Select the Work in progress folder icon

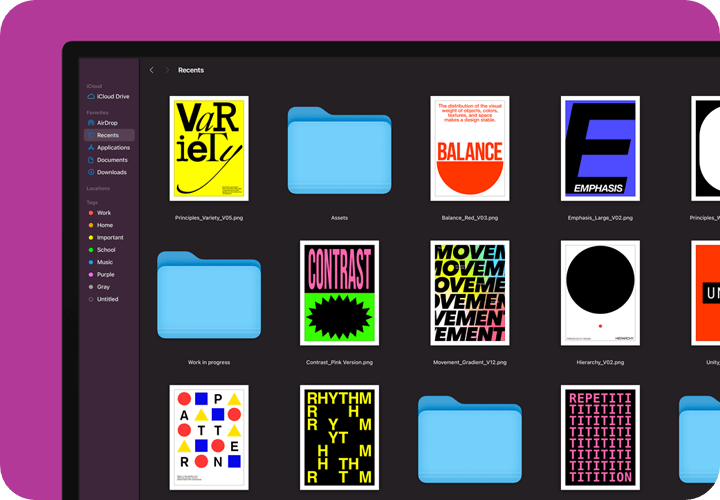click(209, 295)
